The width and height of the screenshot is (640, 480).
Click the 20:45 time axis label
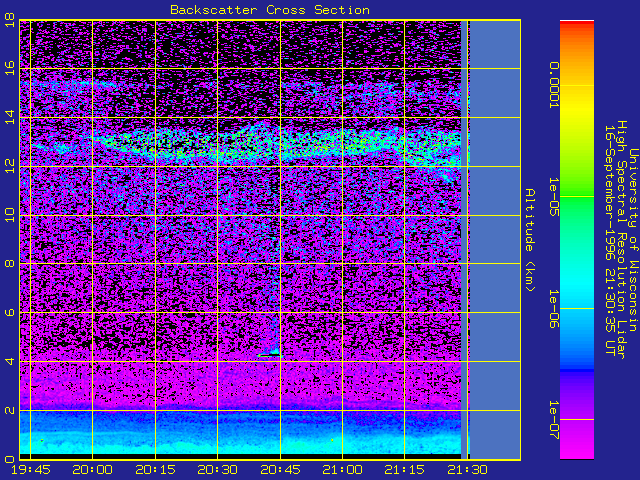280,470
